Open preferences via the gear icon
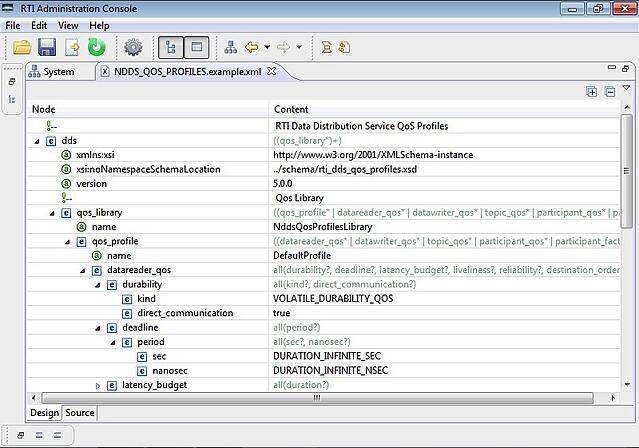This screenshot has width=639, height=448. tap(133, 47)
